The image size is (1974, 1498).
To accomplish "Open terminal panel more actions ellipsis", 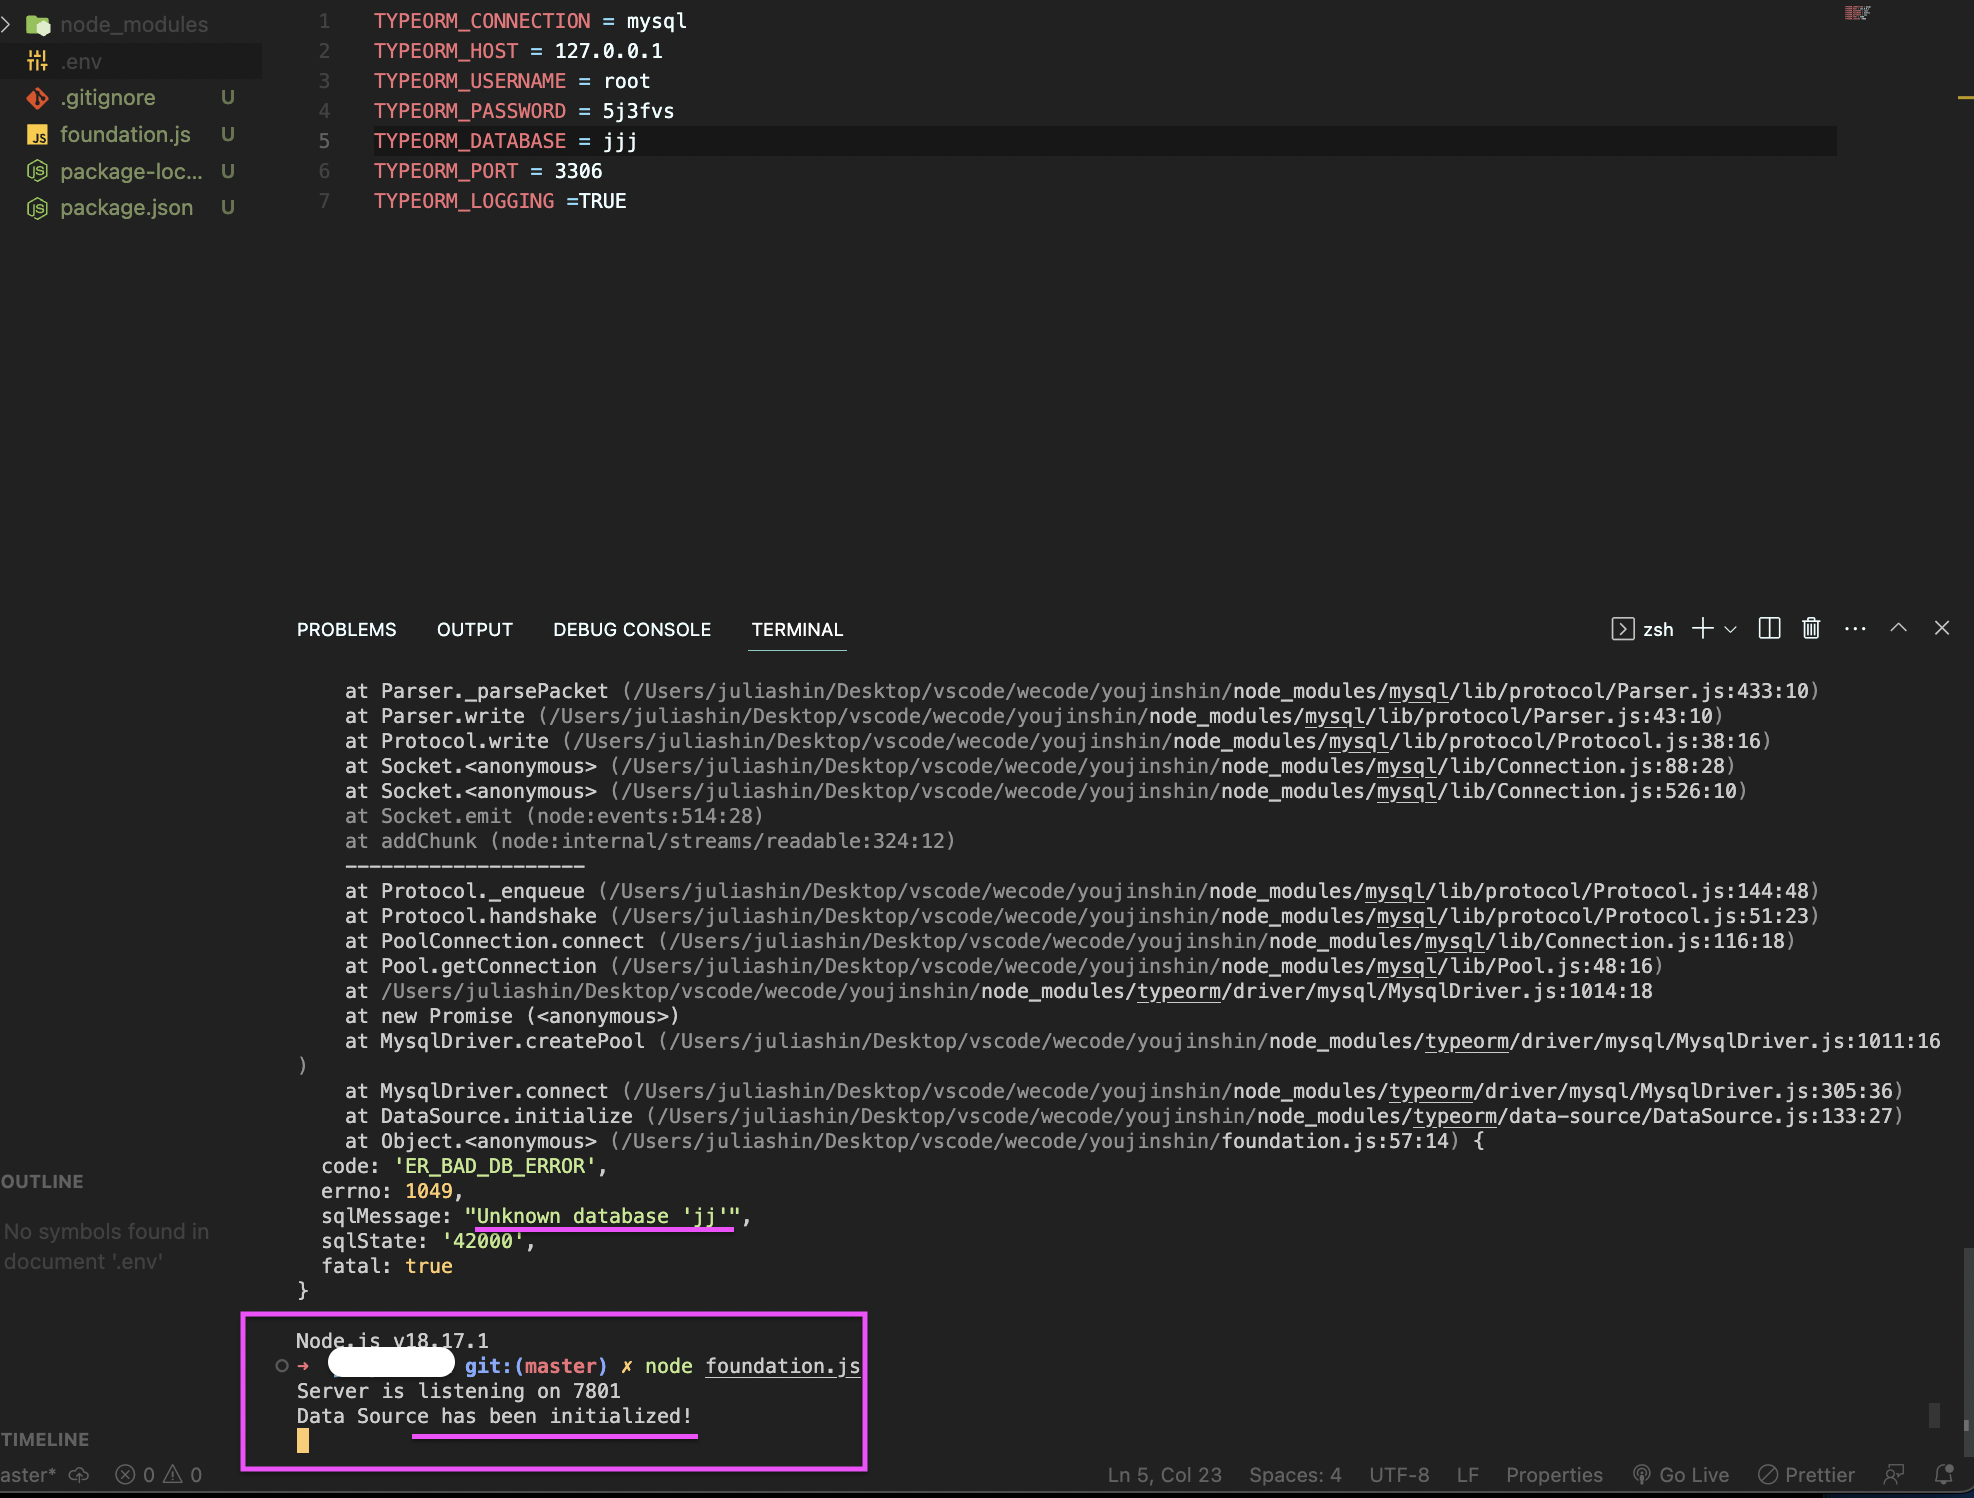I will tap(1855, 629).
